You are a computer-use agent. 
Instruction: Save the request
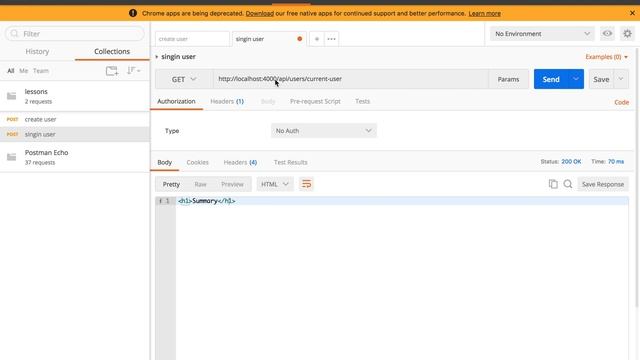601,79
